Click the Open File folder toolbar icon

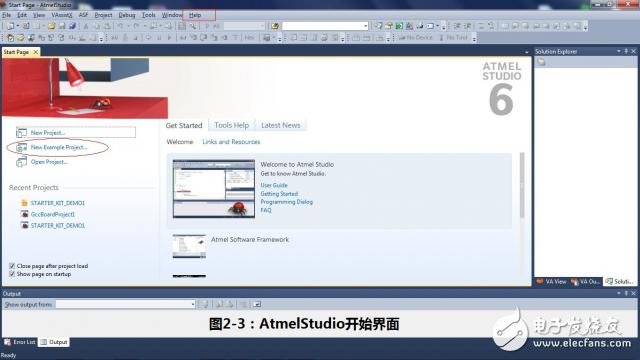coord(51,26)
